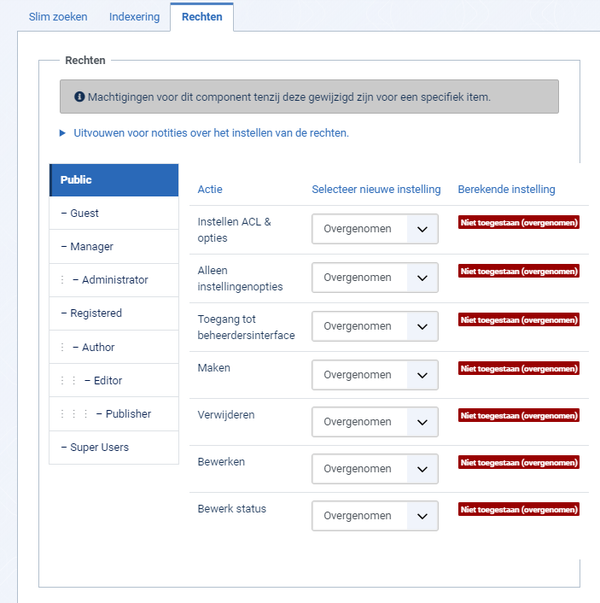Open the Maken permission dropdown
Screen dimensions: 600x603
[x=375, y=375]
